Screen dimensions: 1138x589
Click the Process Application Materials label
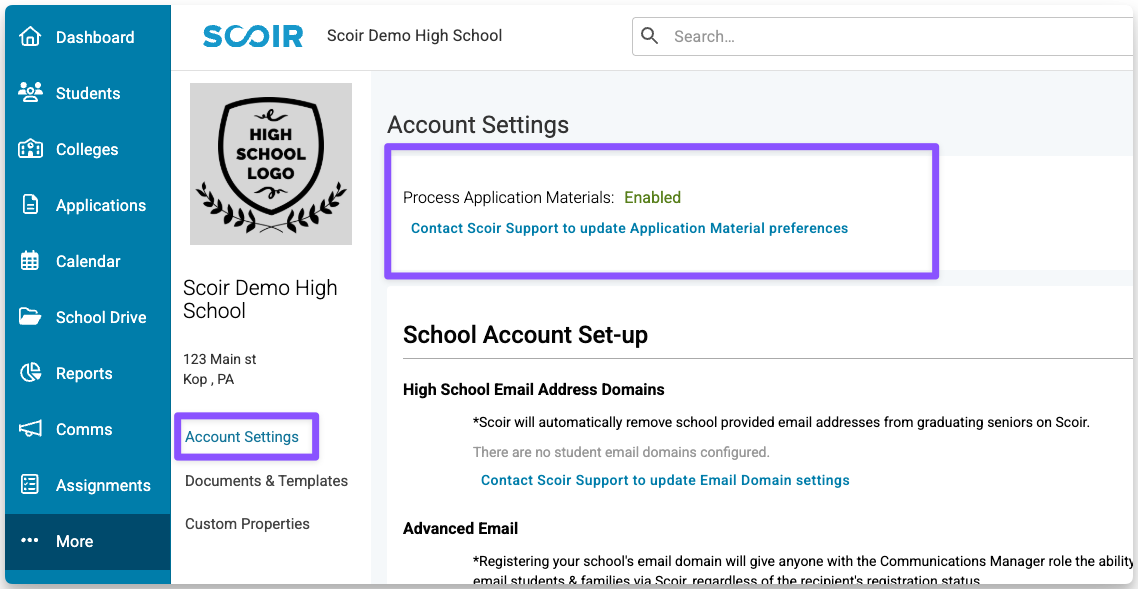click(x=509, y=197)
